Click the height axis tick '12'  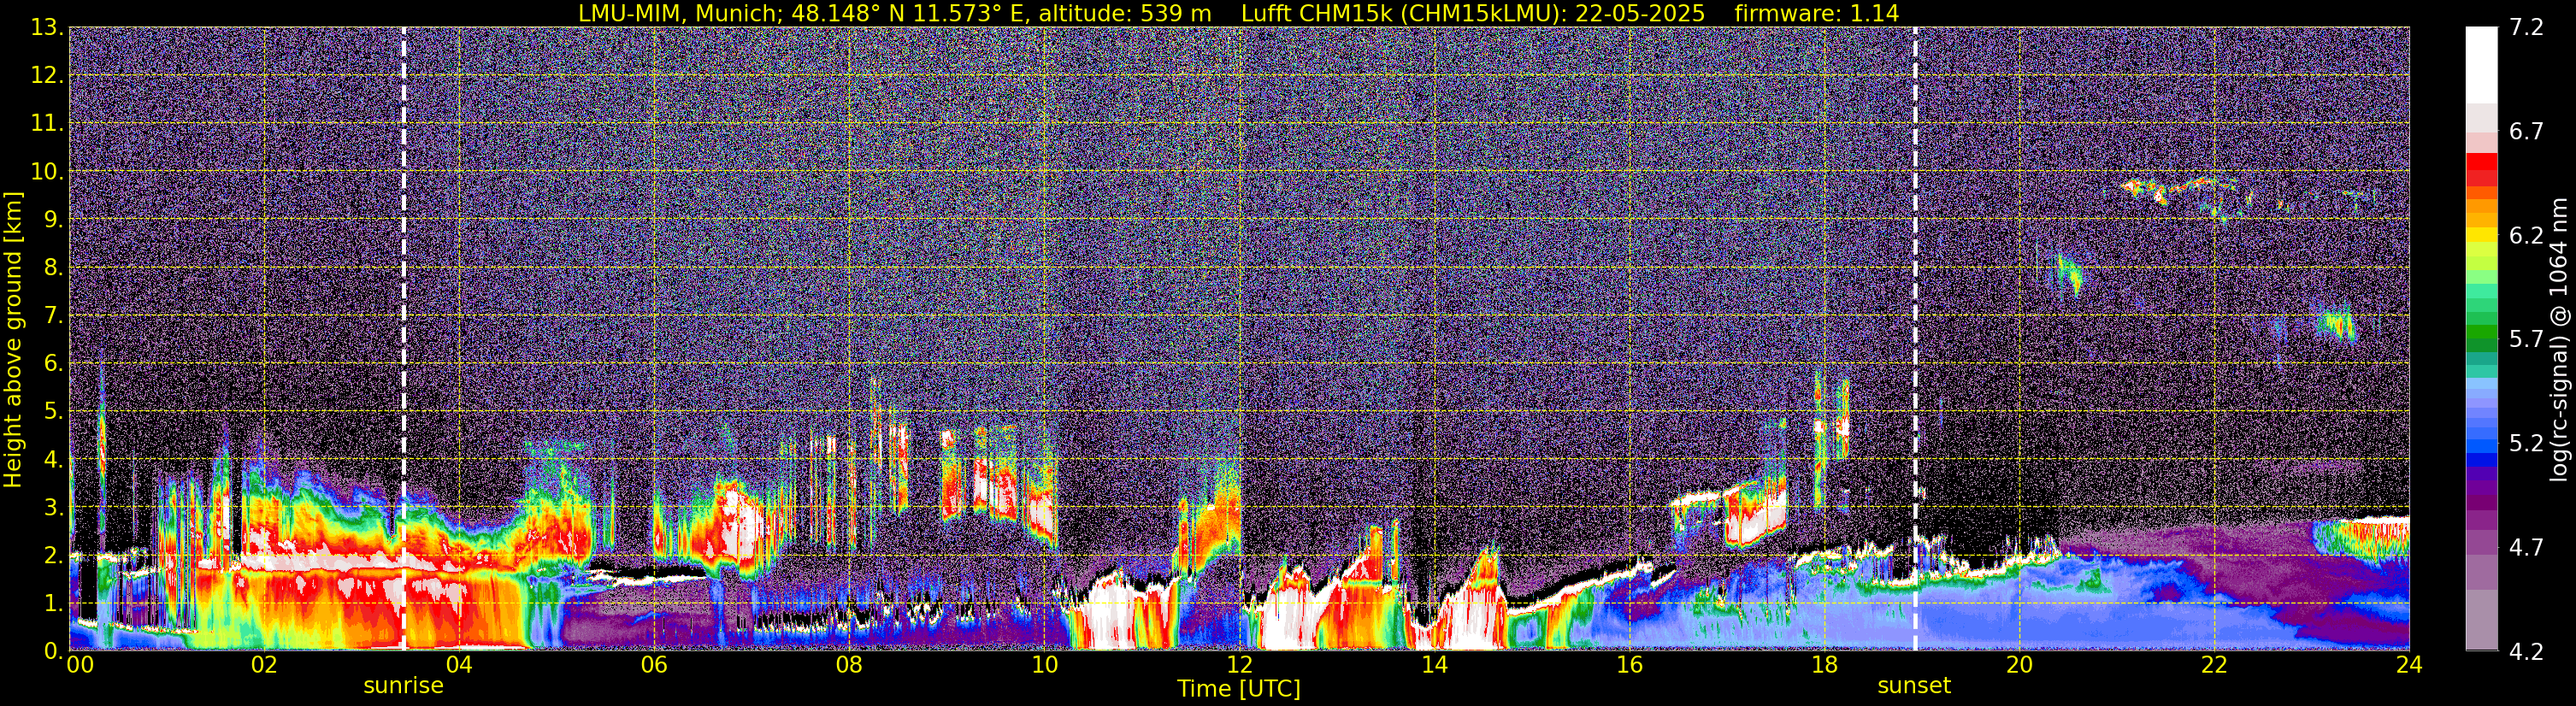tap(46, 76)
